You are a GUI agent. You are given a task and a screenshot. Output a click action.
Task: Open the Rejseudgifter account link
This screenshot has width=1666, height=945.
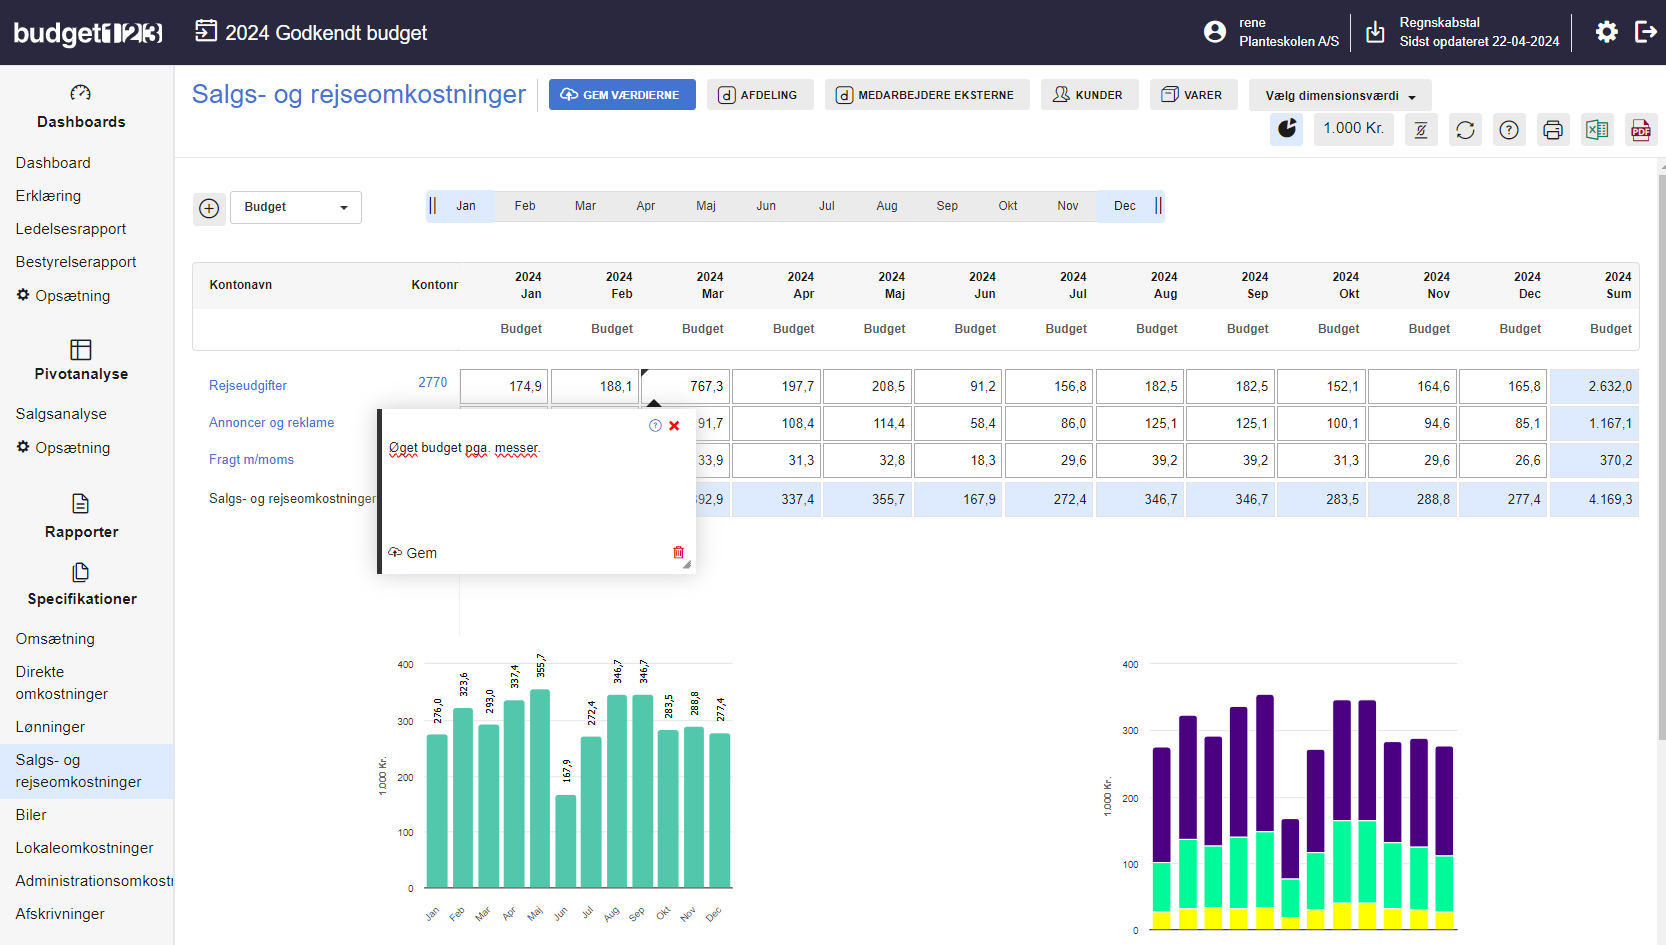pos(248,386)
